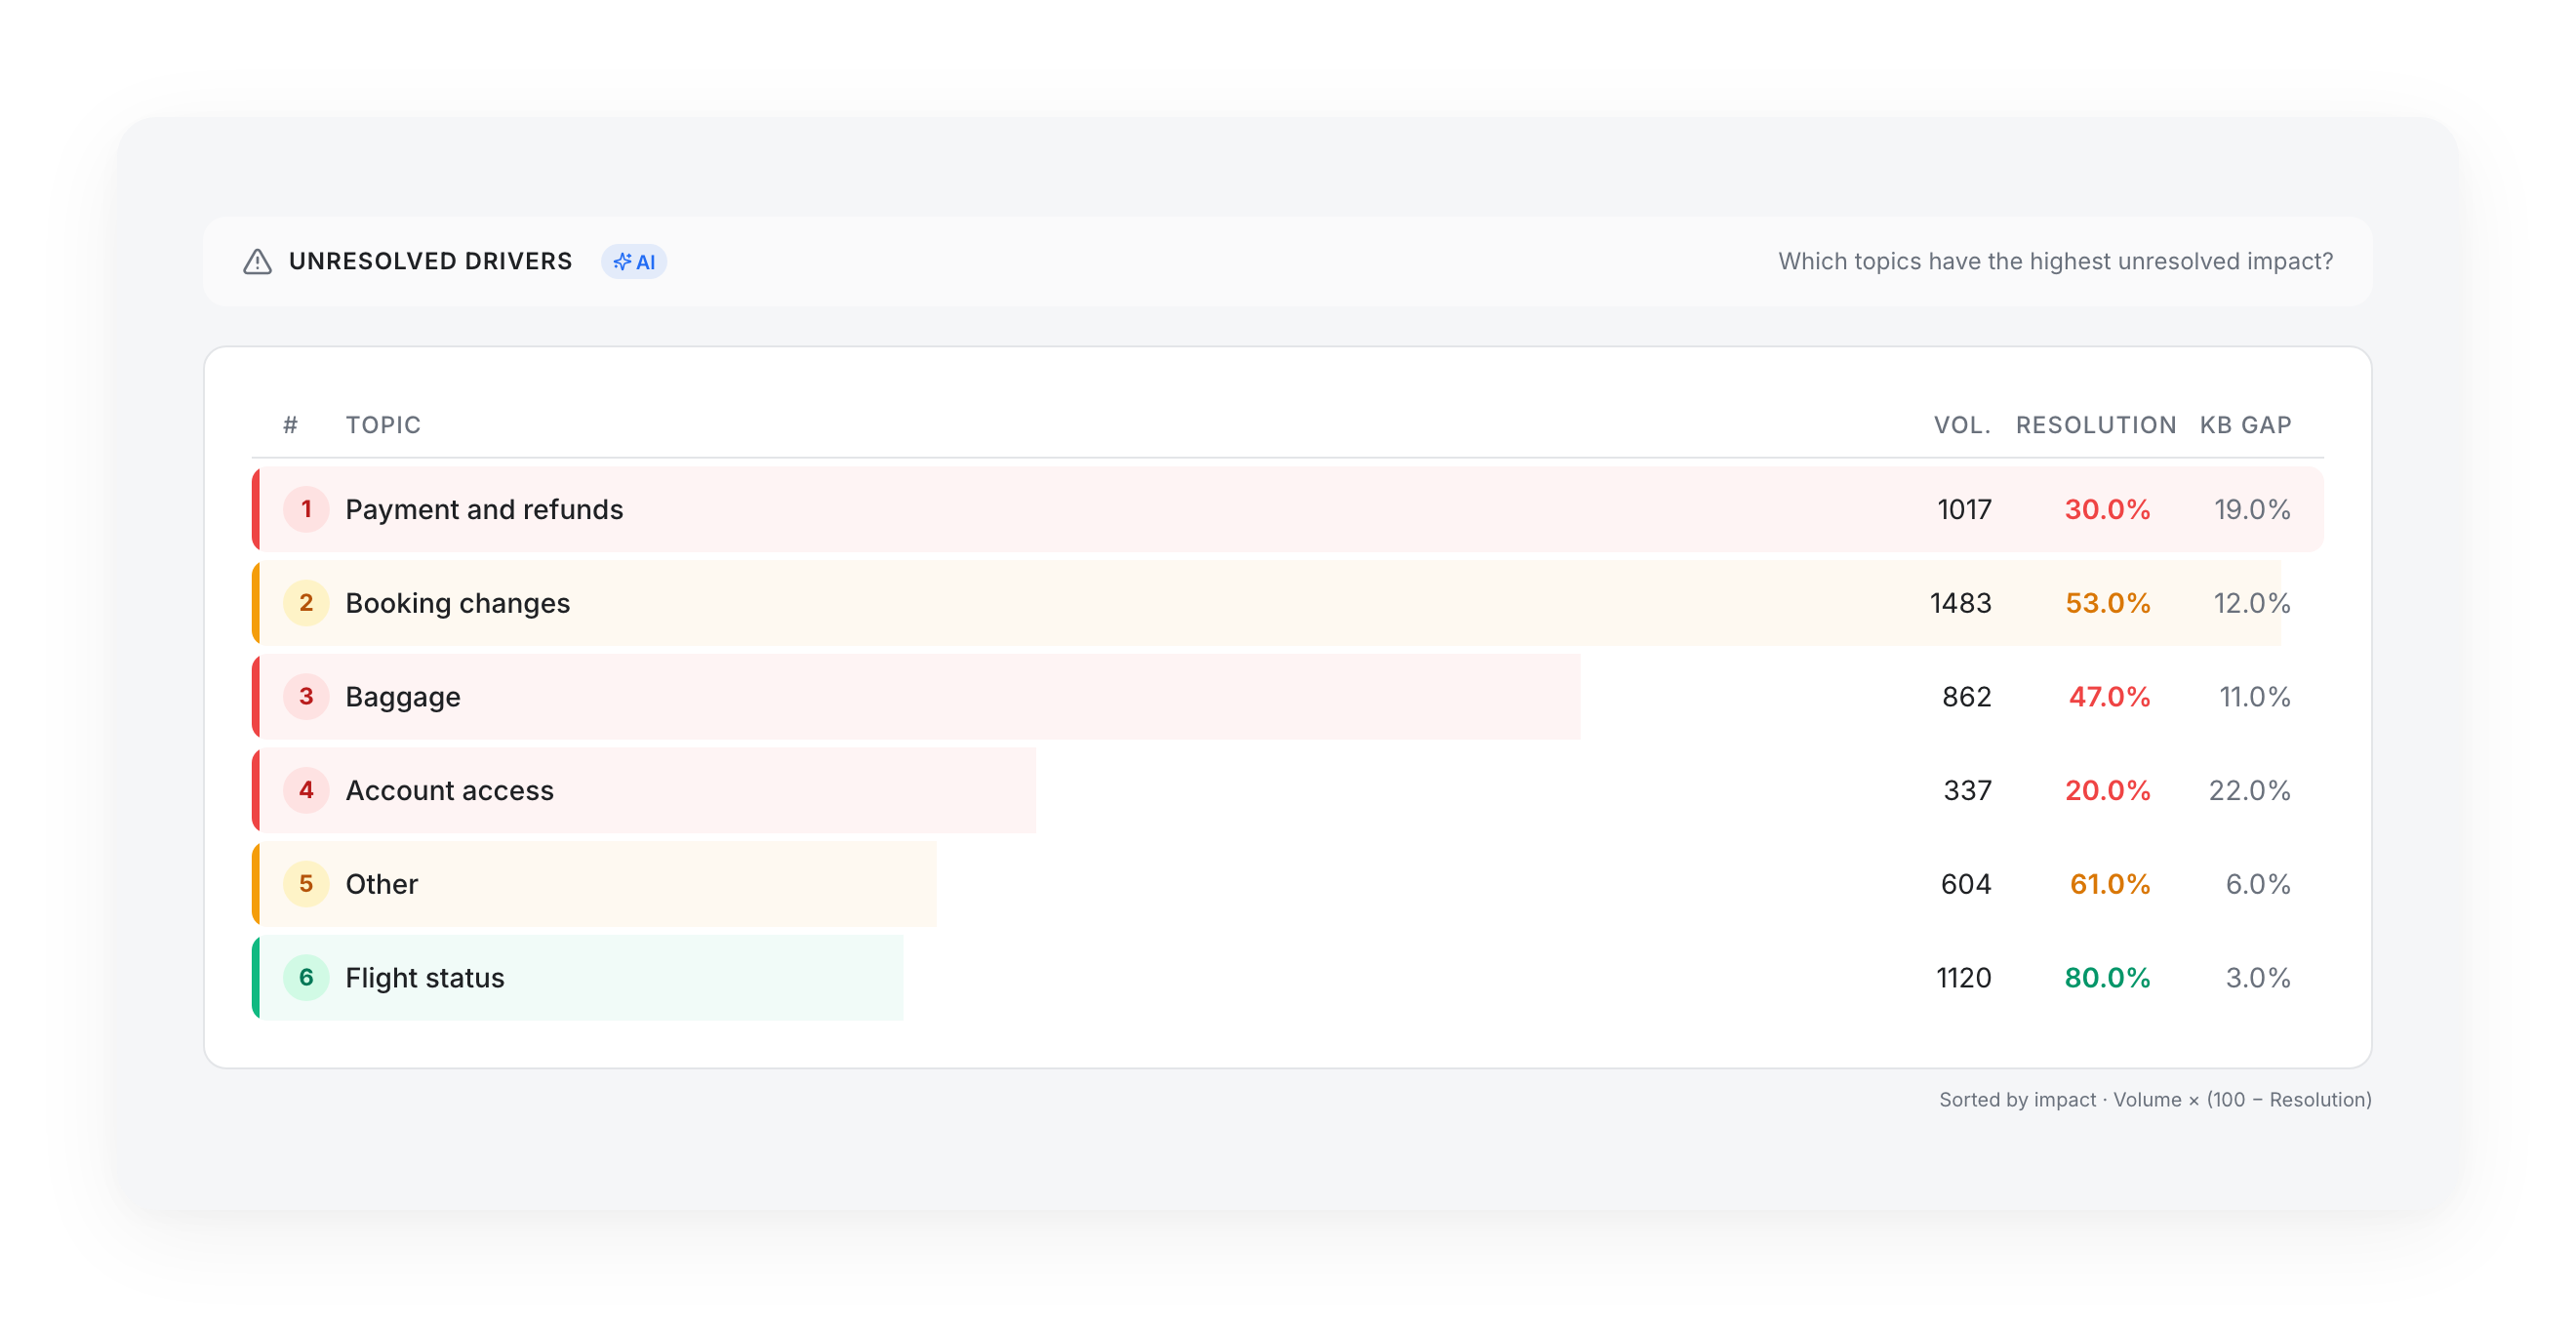The width and height of the screenshot is (2576, 1327).
Task: Click KB gap value 19.0%
Action: 2252,510
